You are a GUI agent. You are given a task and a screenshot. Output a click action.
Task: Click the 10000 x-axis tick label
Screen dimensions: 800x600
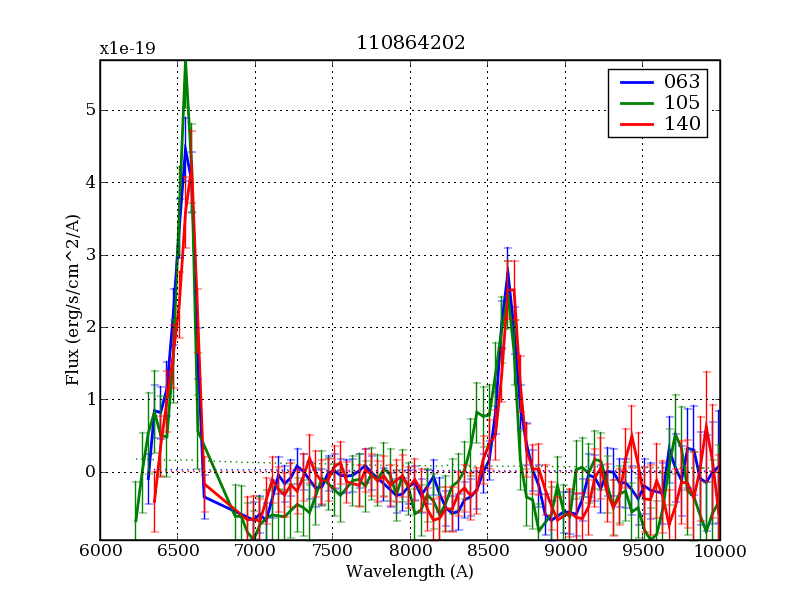(x=719, y=551)
